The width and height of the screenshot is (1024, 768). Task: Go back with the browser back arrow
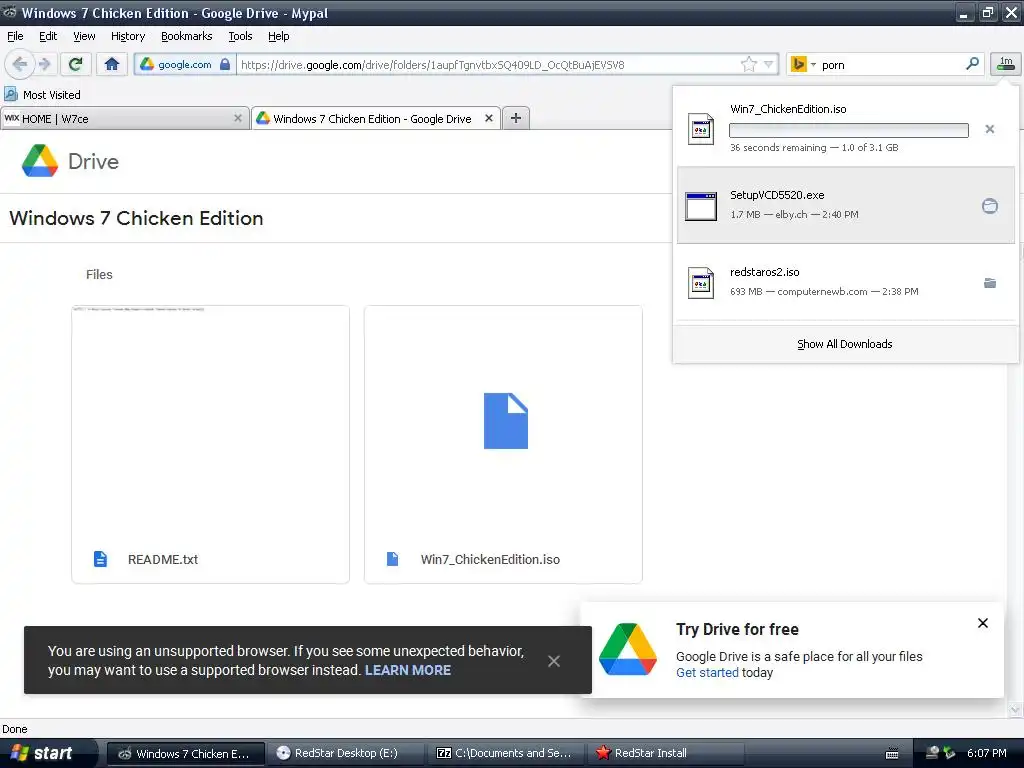point(19,64)
